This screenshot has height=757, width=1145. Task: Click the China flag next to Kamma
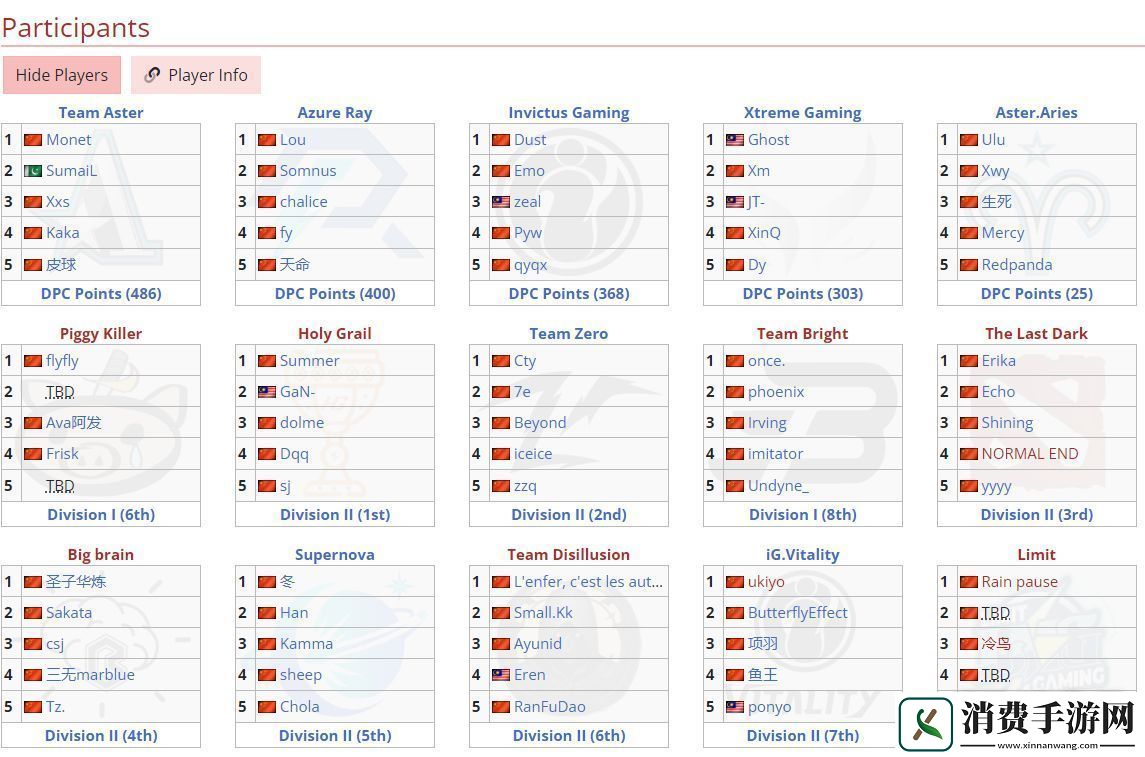(x=267, y=644)
